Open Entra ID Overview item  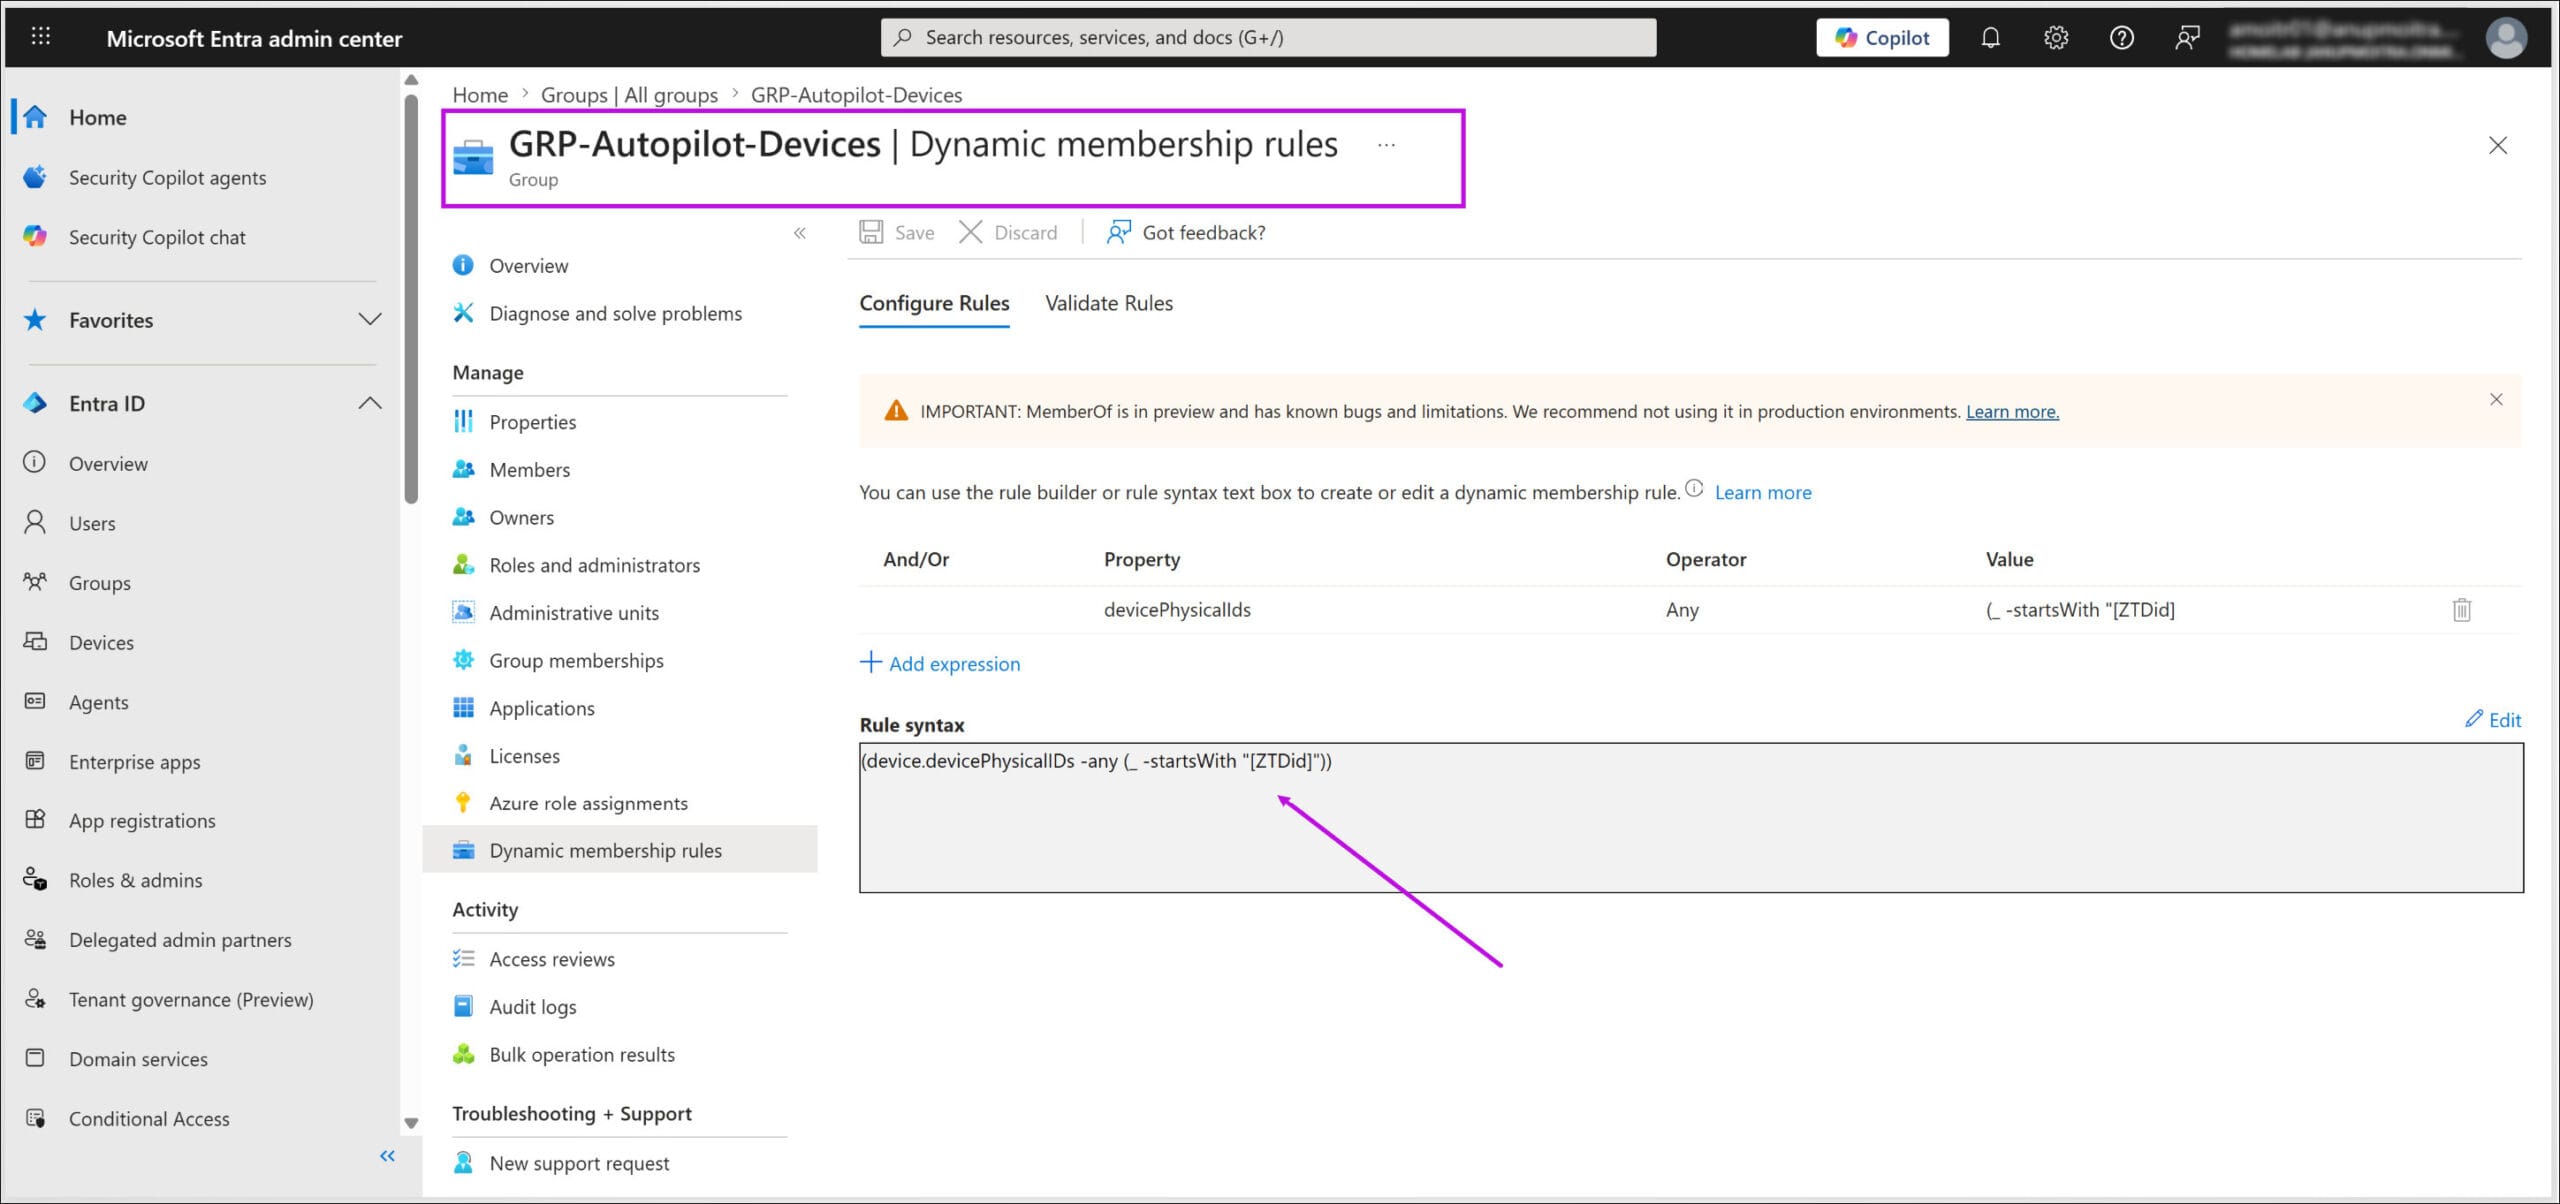(x=108, y=463)
